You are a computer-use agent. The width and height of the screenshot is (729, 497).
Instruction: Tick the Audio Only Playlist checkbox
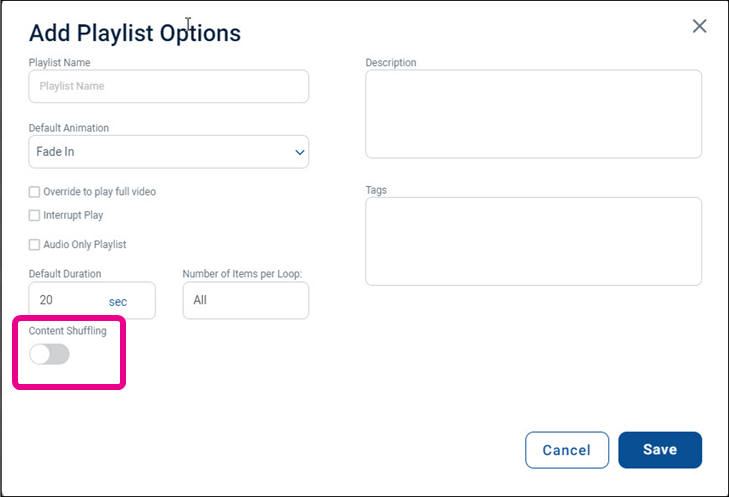(x=34, y=245)
